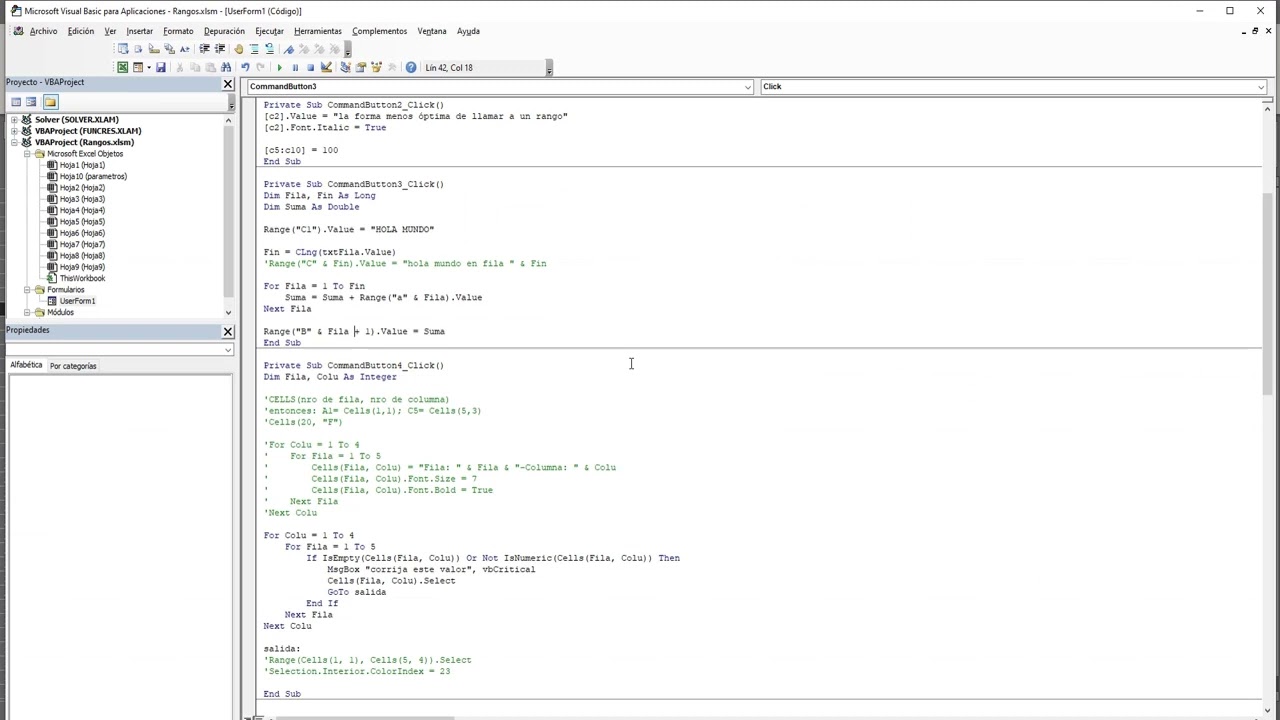Screen dimensions: 1280x720
Task: Click the Parameter Info icon
Action: tap(169, 49)
